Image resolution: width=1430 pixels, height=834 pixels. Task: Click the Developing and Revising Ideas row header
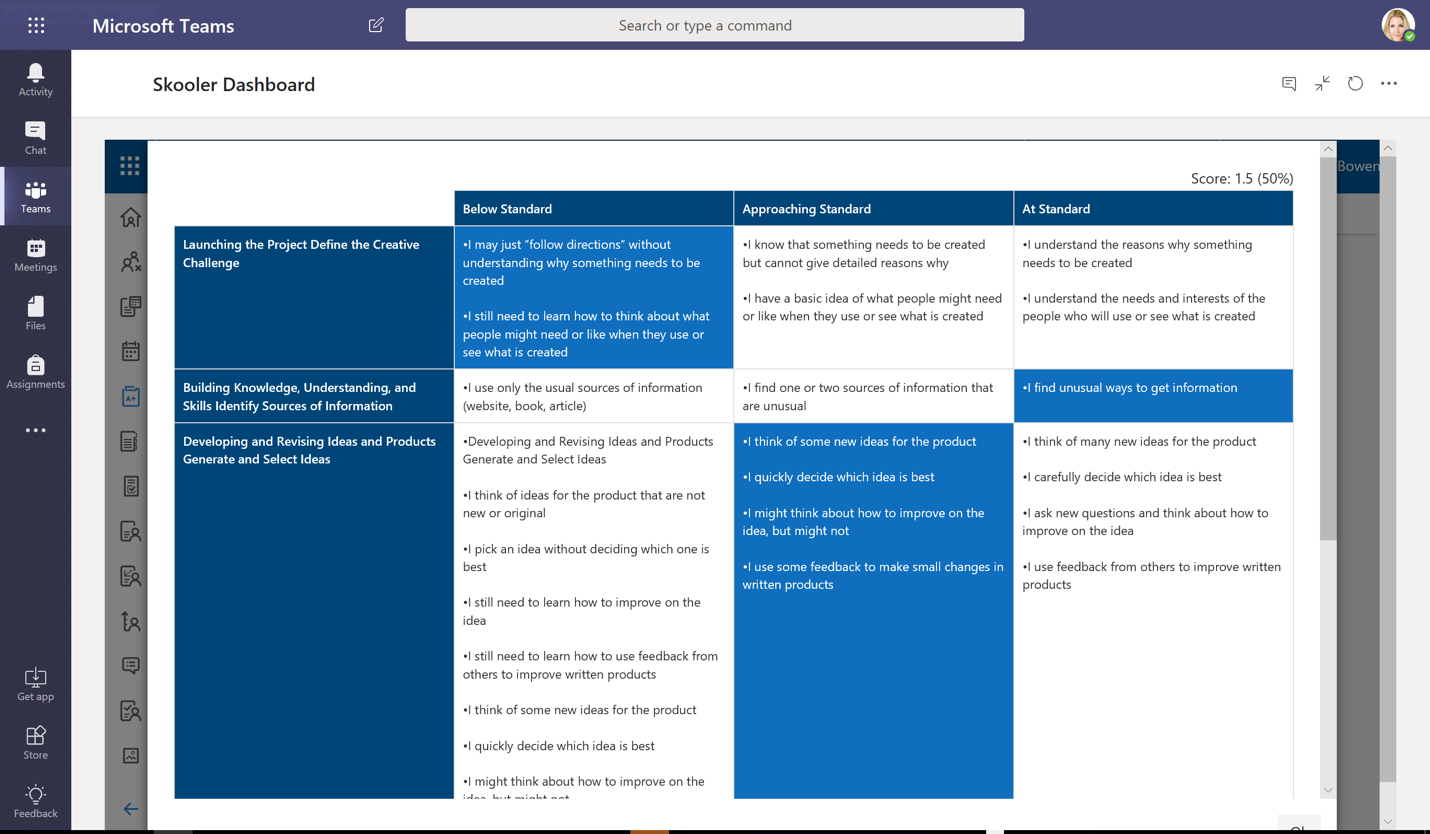pos(314,611)
